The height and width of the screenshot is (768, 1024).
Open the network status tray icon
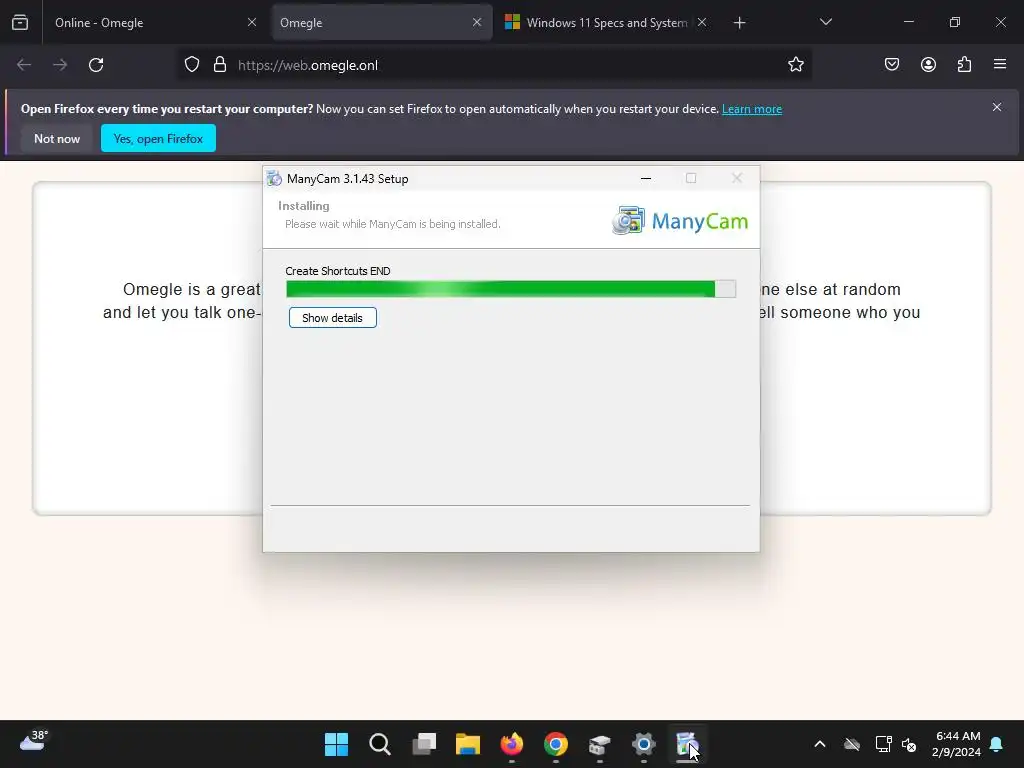point(884,744)
